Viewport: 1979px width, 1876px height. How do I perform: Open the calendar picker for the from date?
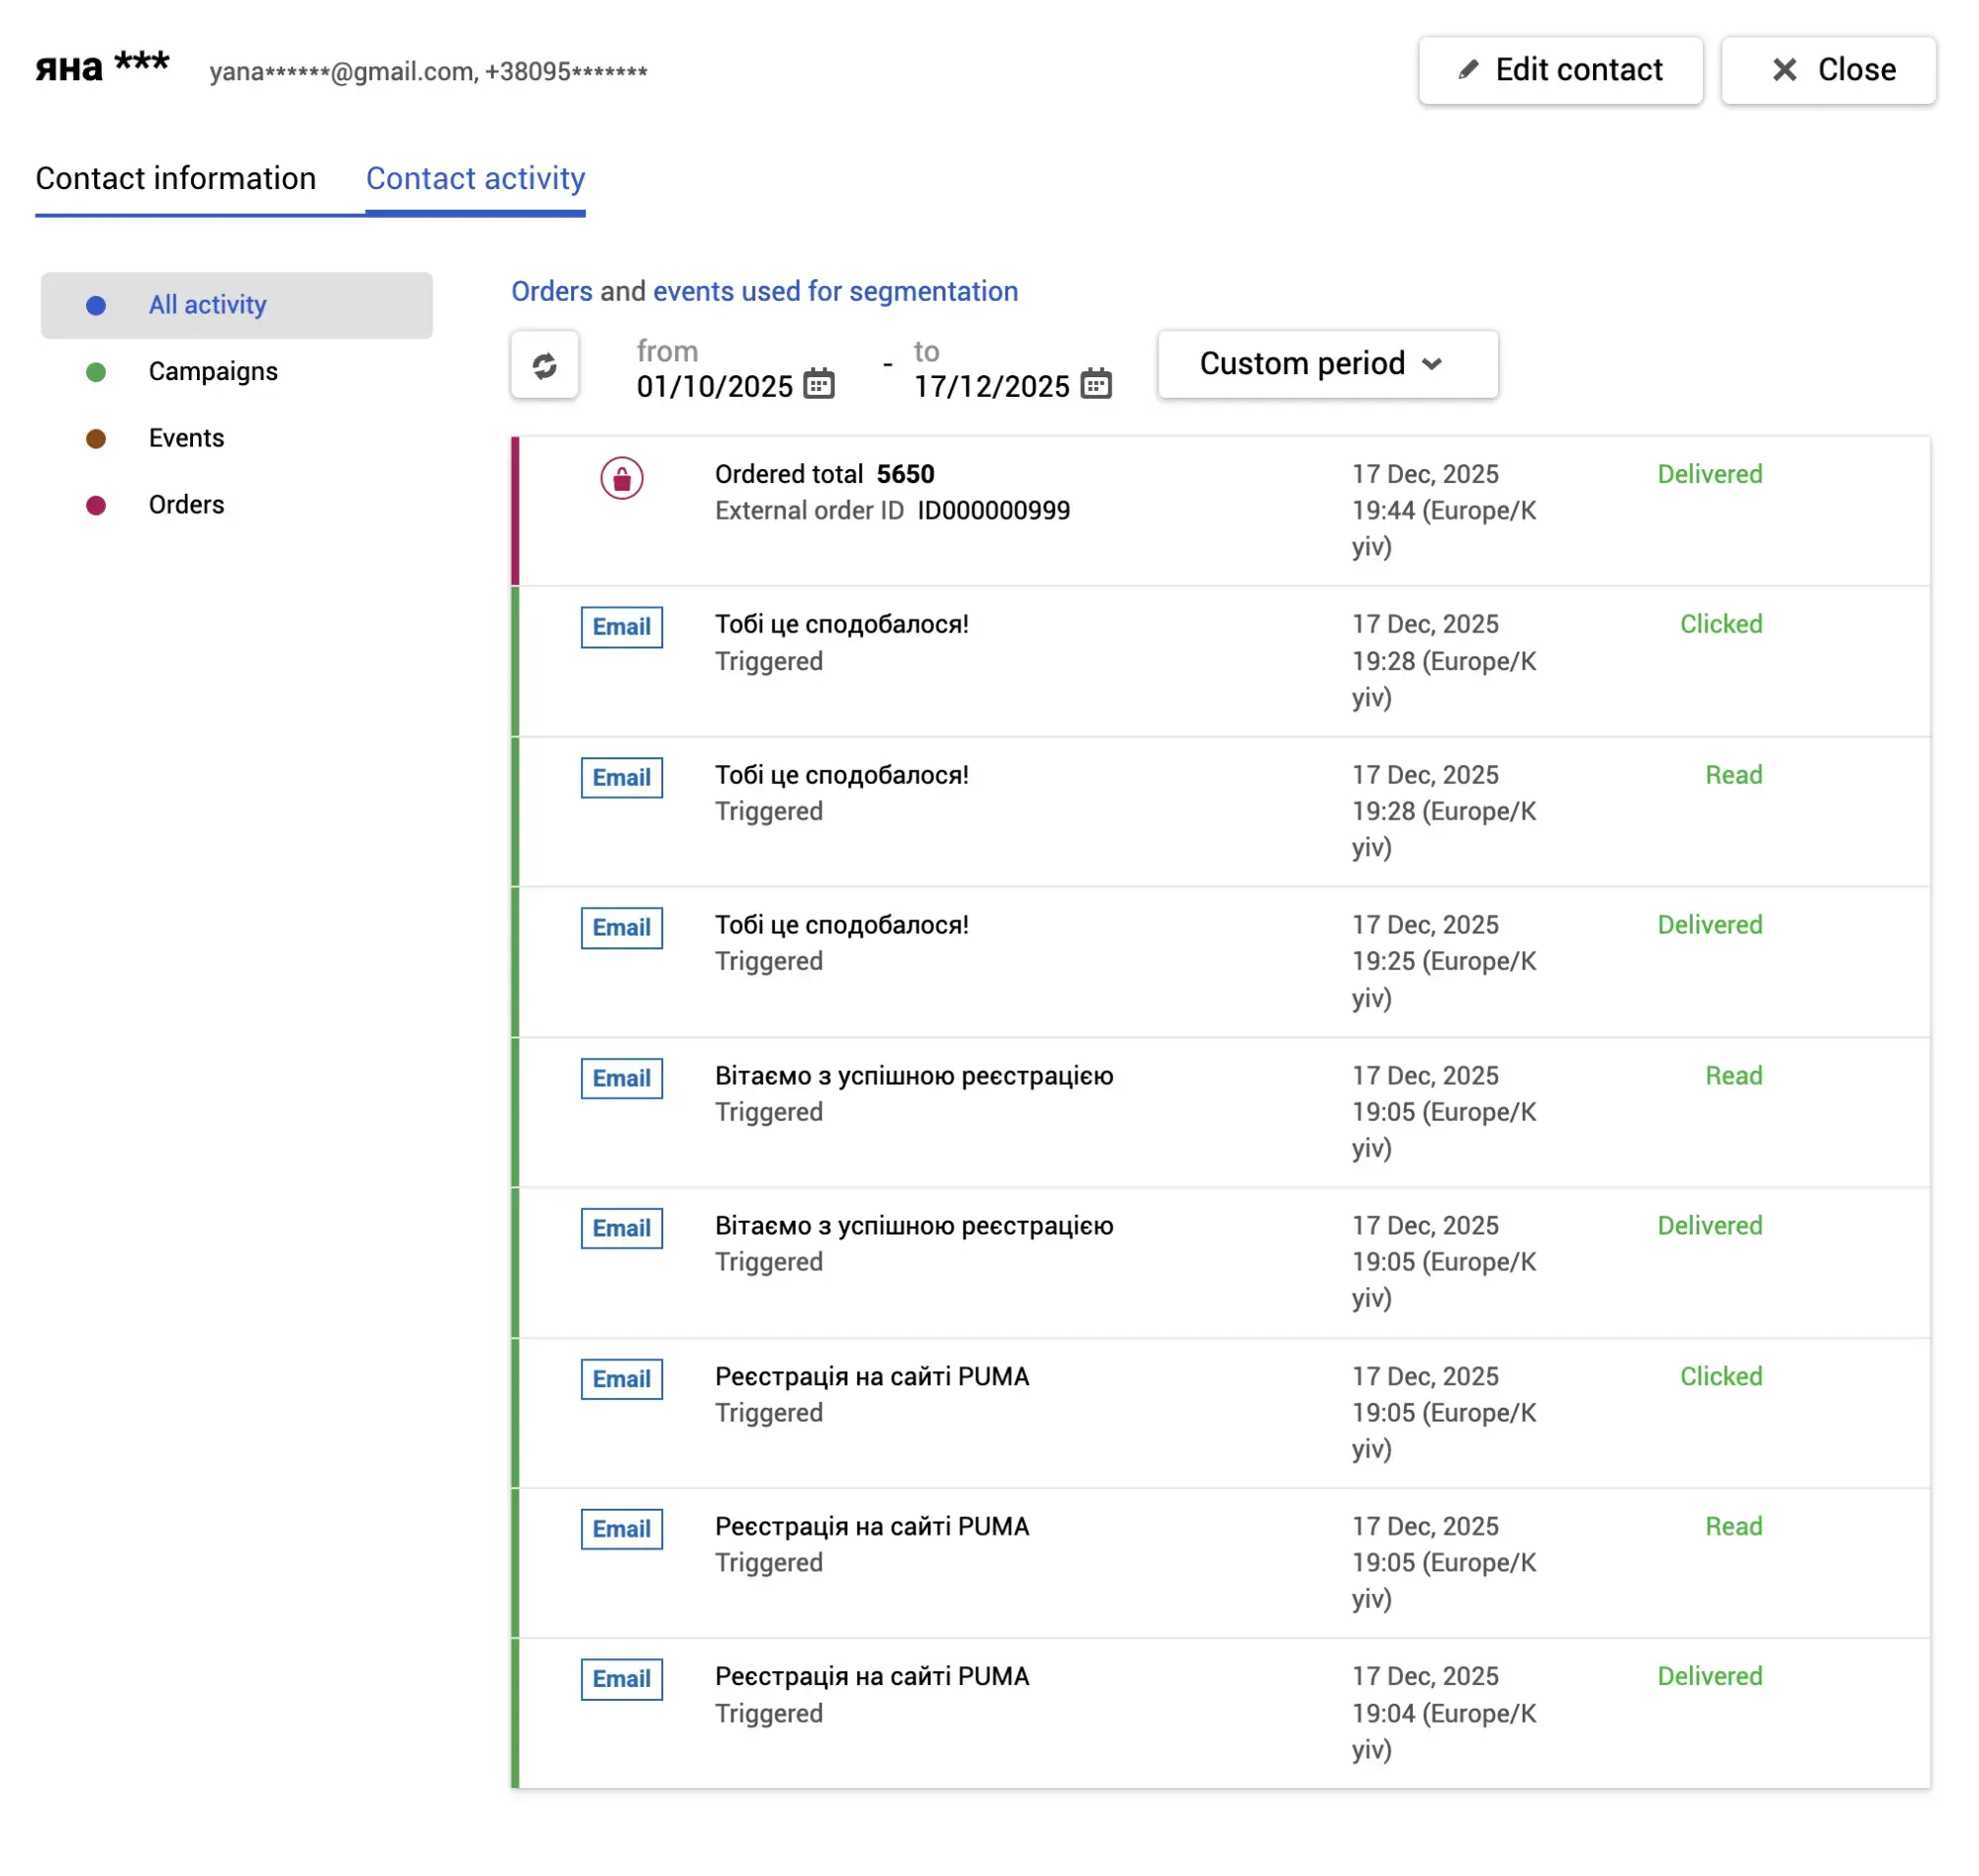pos(819,385)
